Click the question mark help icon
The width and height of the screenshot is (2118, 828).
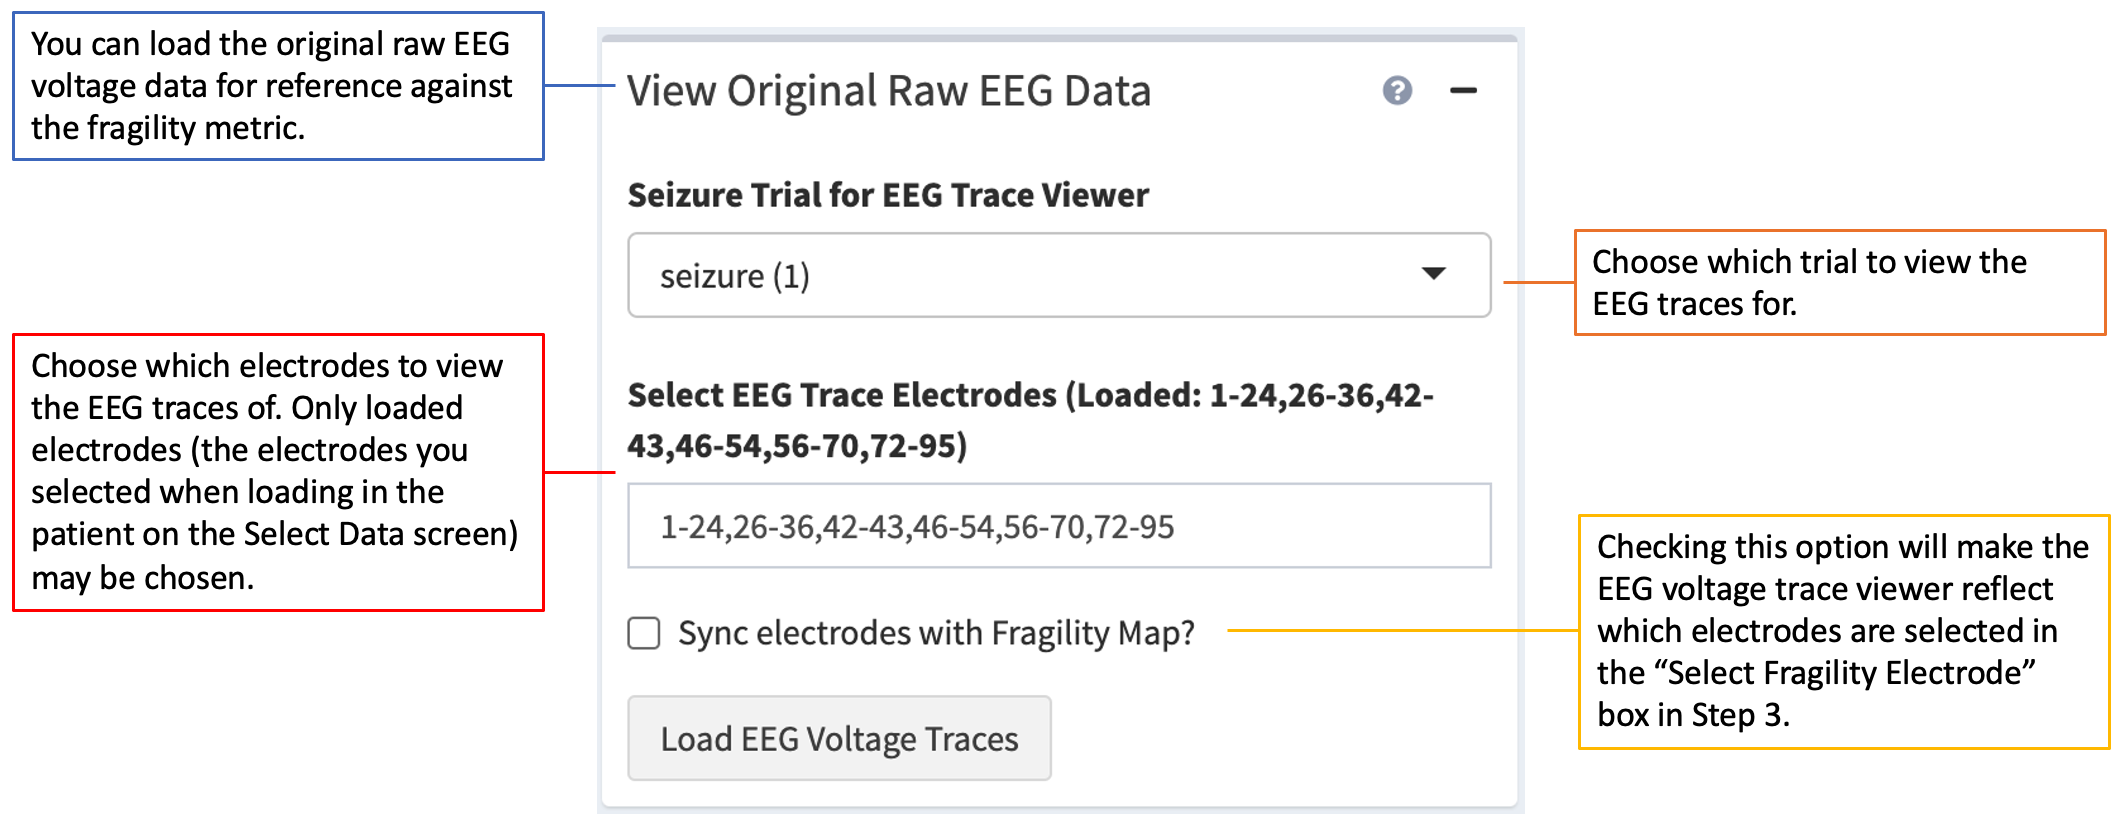1397,91
